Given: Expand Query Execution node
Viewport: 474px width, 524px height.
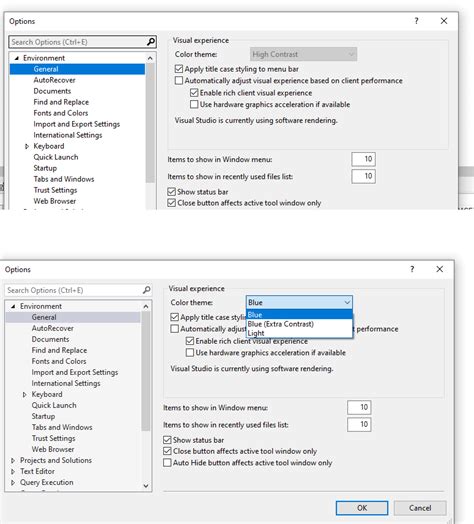Looking at the screenshot, I should 13,483.
